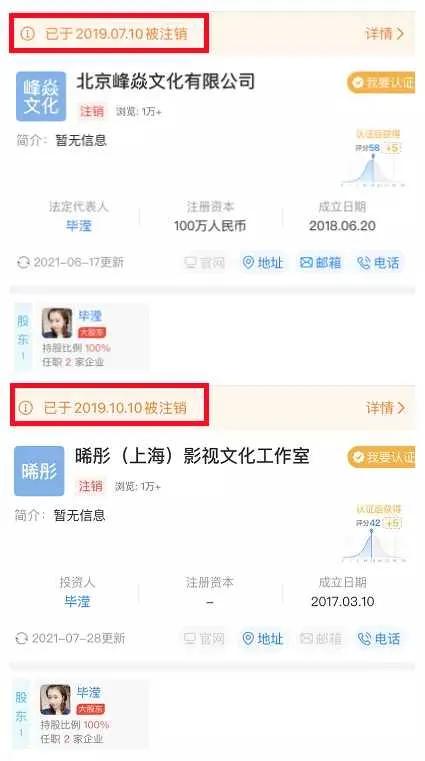Click 我要认证 for 晞彤影视文化工作室
Screen dimensions: 425x761
coord(381,457)
